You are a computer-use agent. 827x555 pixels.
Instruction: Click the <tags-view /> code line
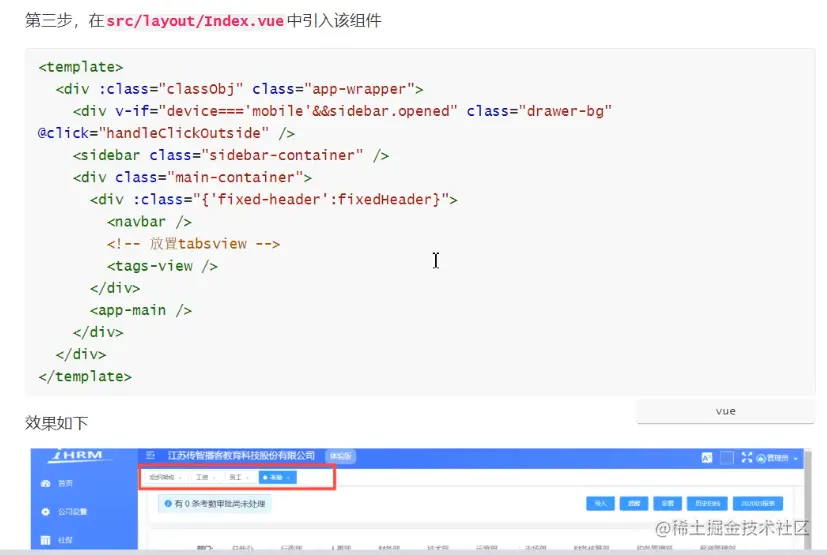point(162,266)
